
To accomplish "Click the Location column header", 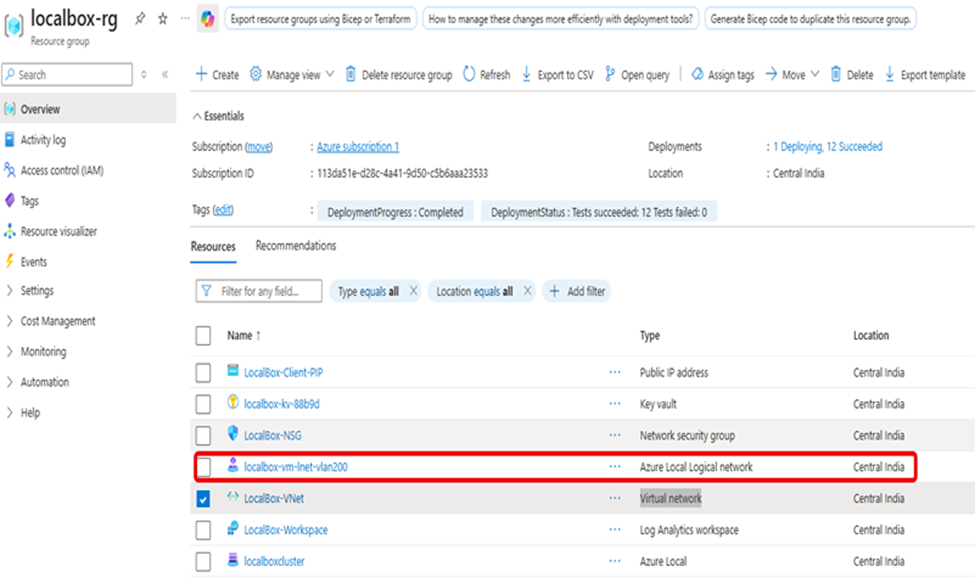I will click(x=871, y=336).
